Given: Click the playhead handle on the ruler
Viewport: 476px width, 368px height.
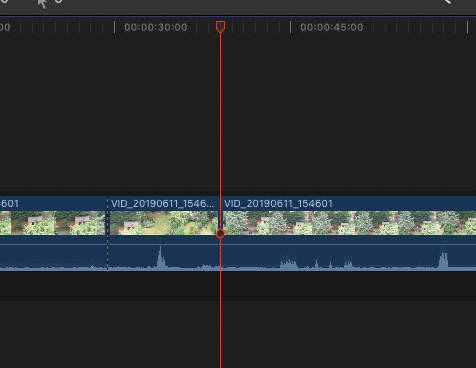Looking at the screenshot, I should [x=220, y=27].
